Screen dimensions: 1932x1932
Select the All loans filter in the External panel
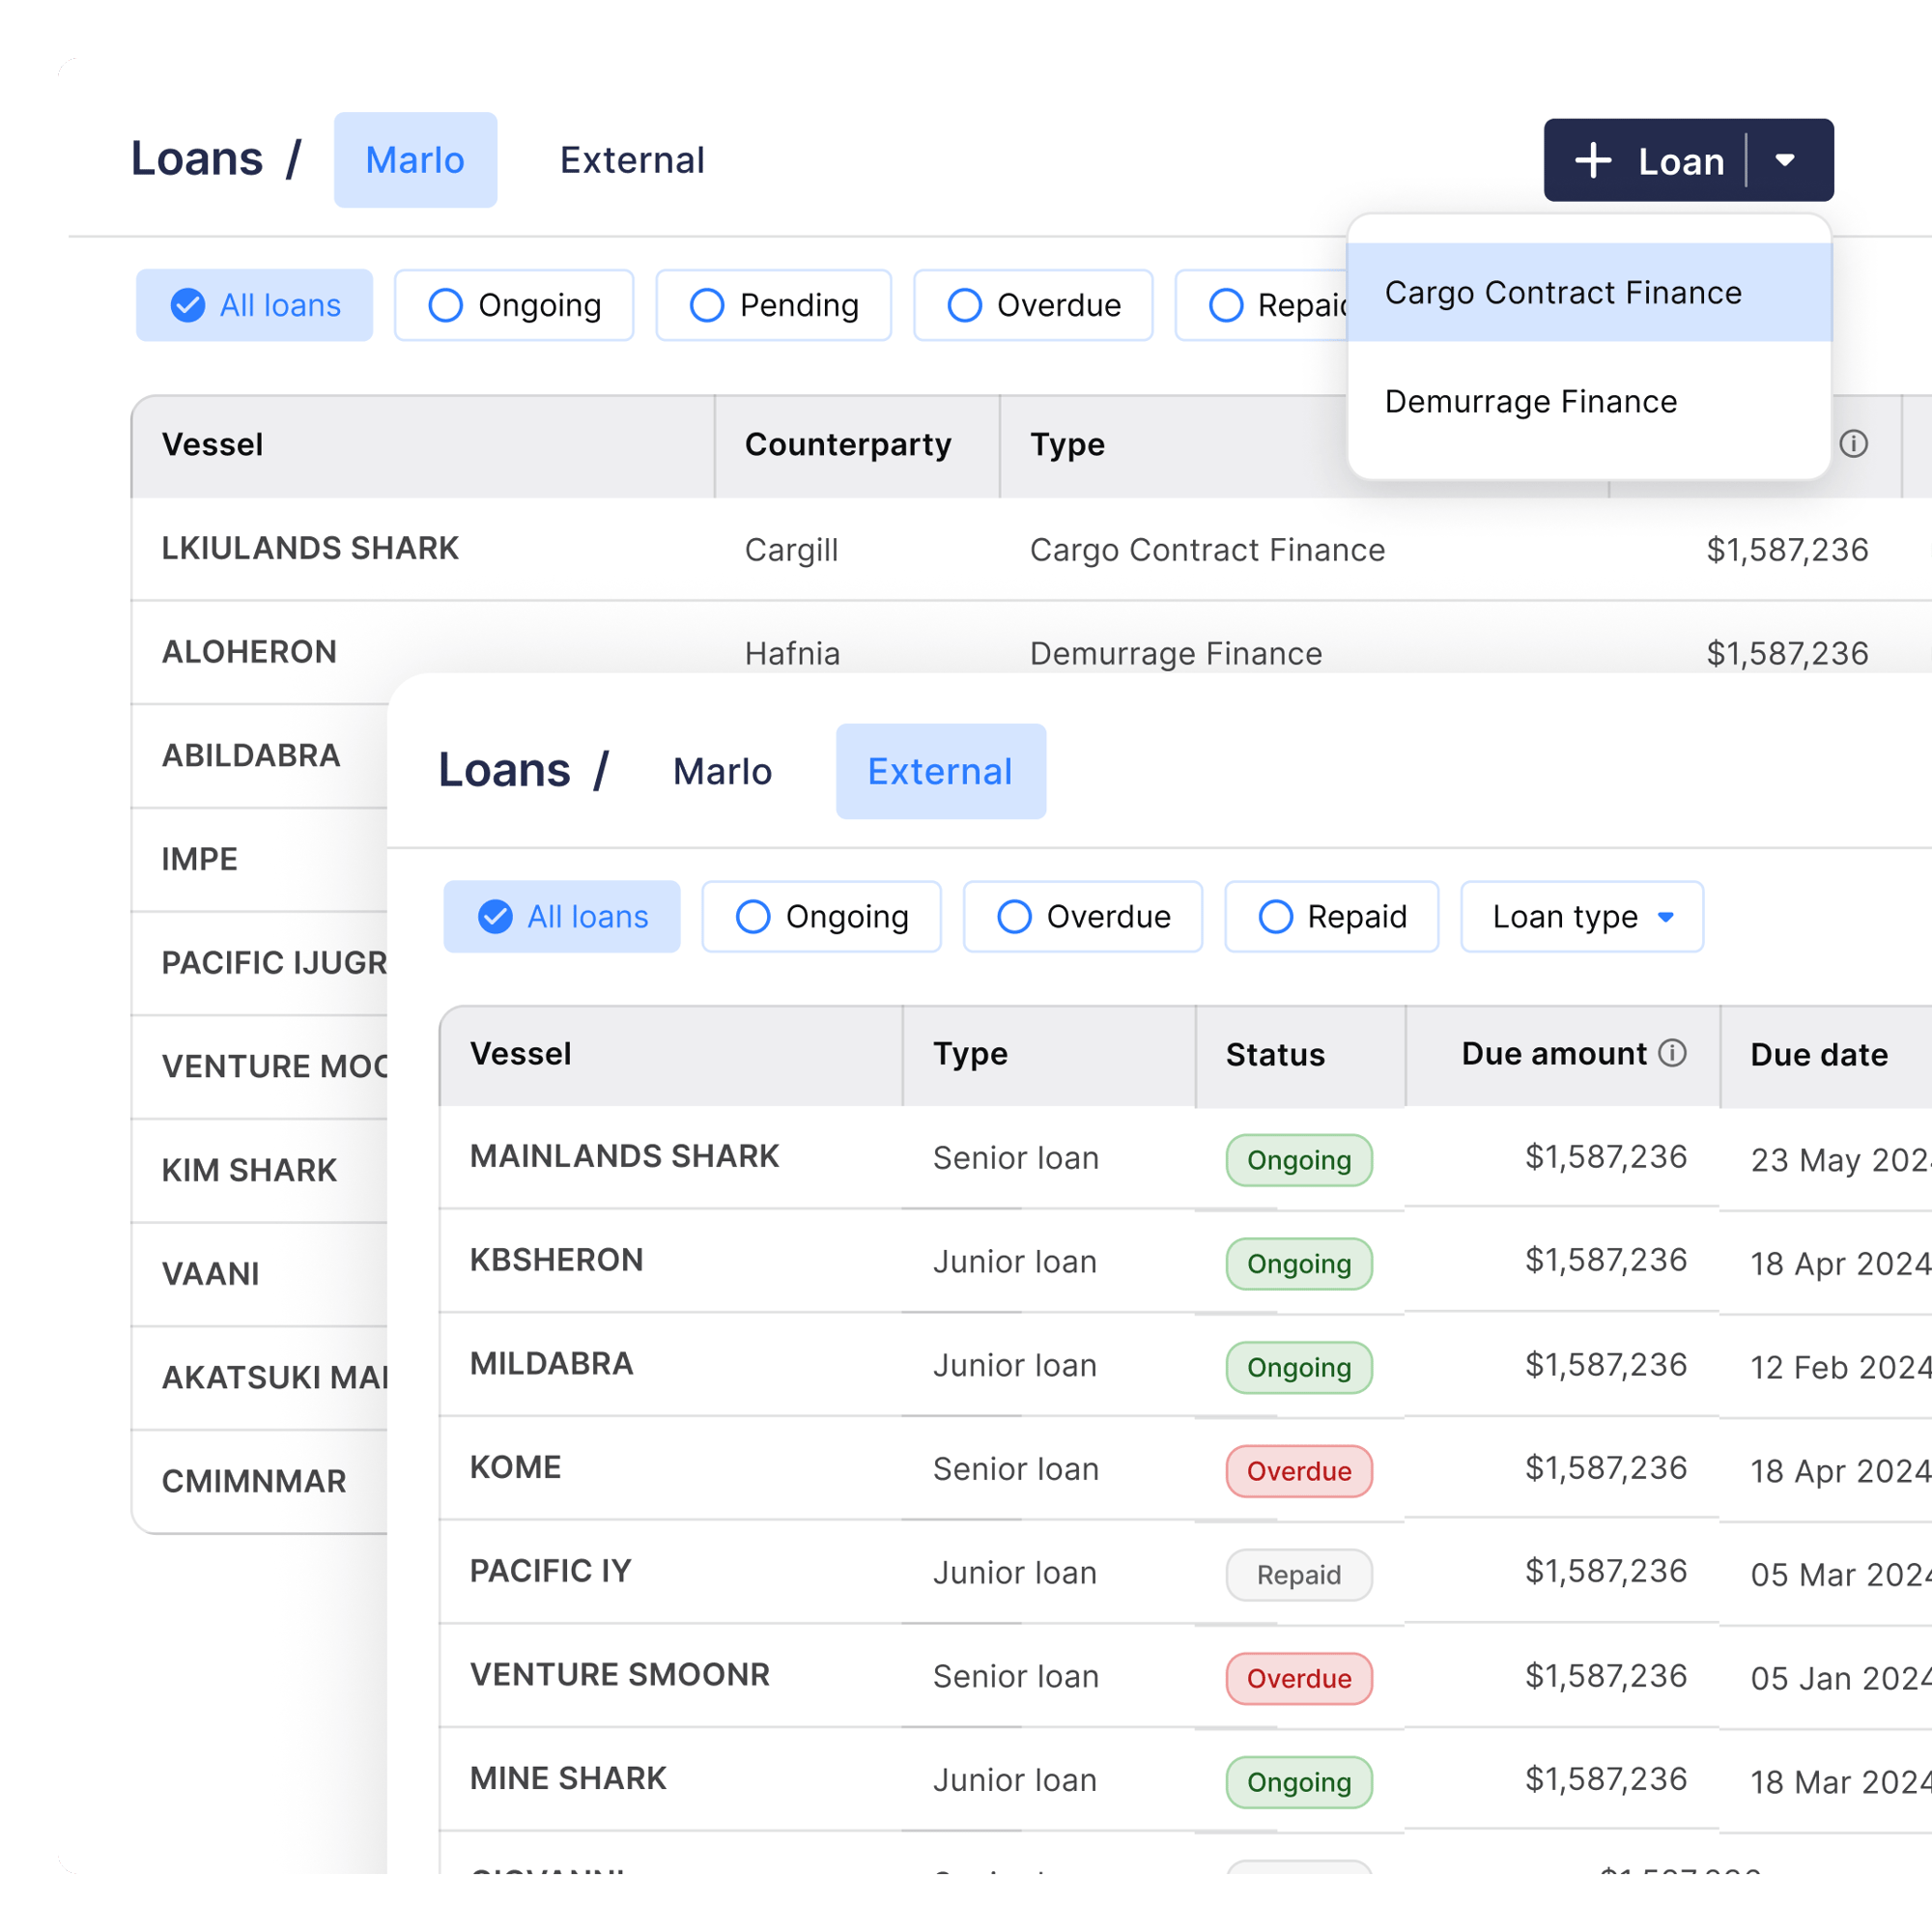[x=562, y=916]
